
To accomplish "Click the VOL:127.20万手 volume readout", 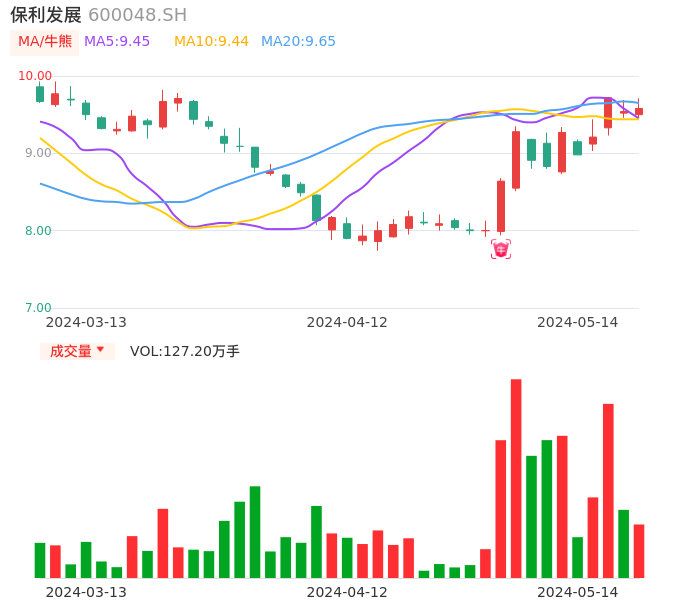I will (x=185, y=351).
